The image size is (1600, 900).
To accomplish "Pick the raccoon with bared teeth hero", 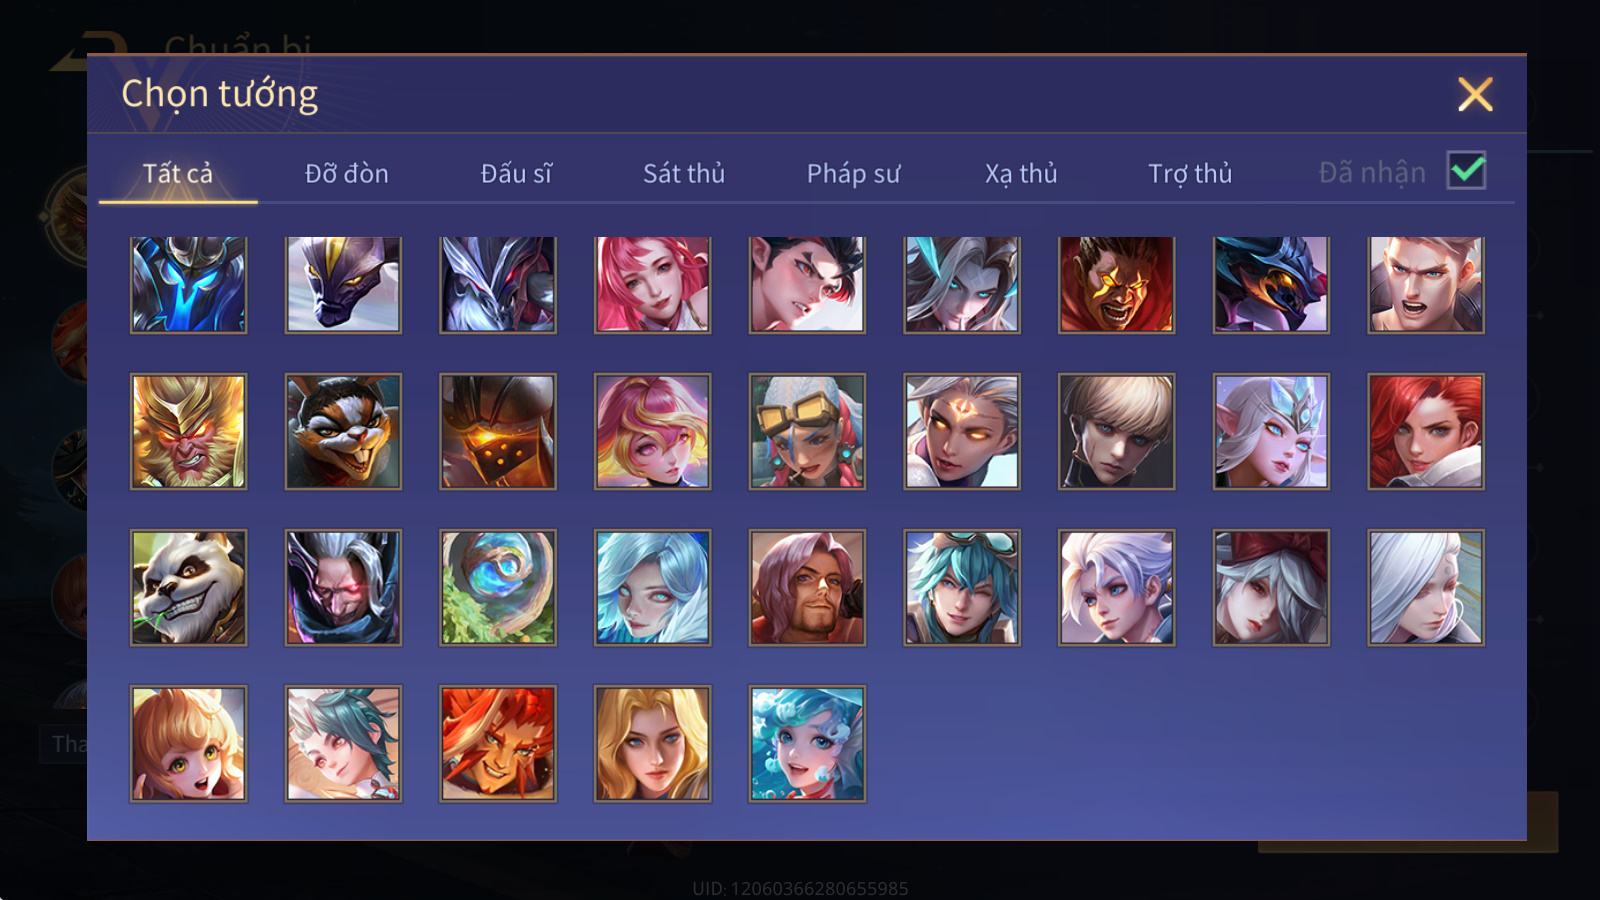I will pos(343,431).
